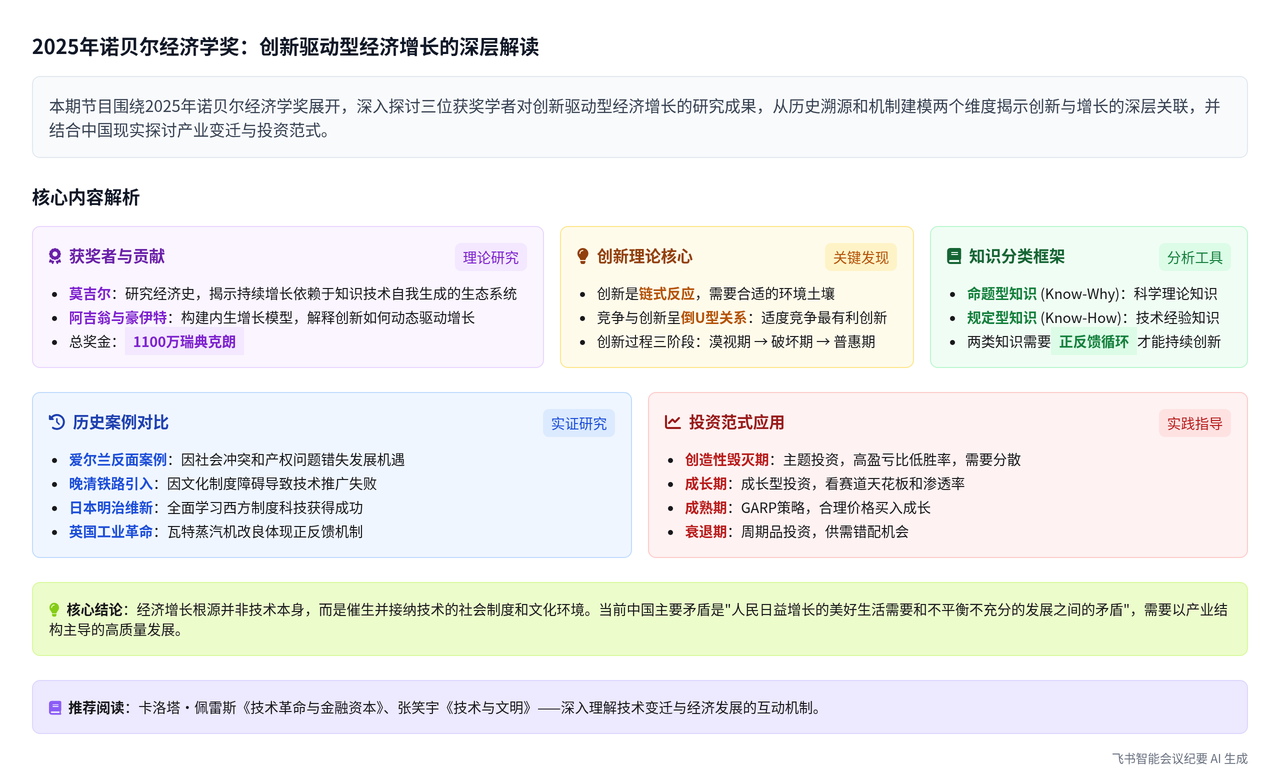The height and width of the screenshot is (782, 1280).
Task: Click the 创造性毁灭期 investment phase item
Action: (x=726, y=460)
